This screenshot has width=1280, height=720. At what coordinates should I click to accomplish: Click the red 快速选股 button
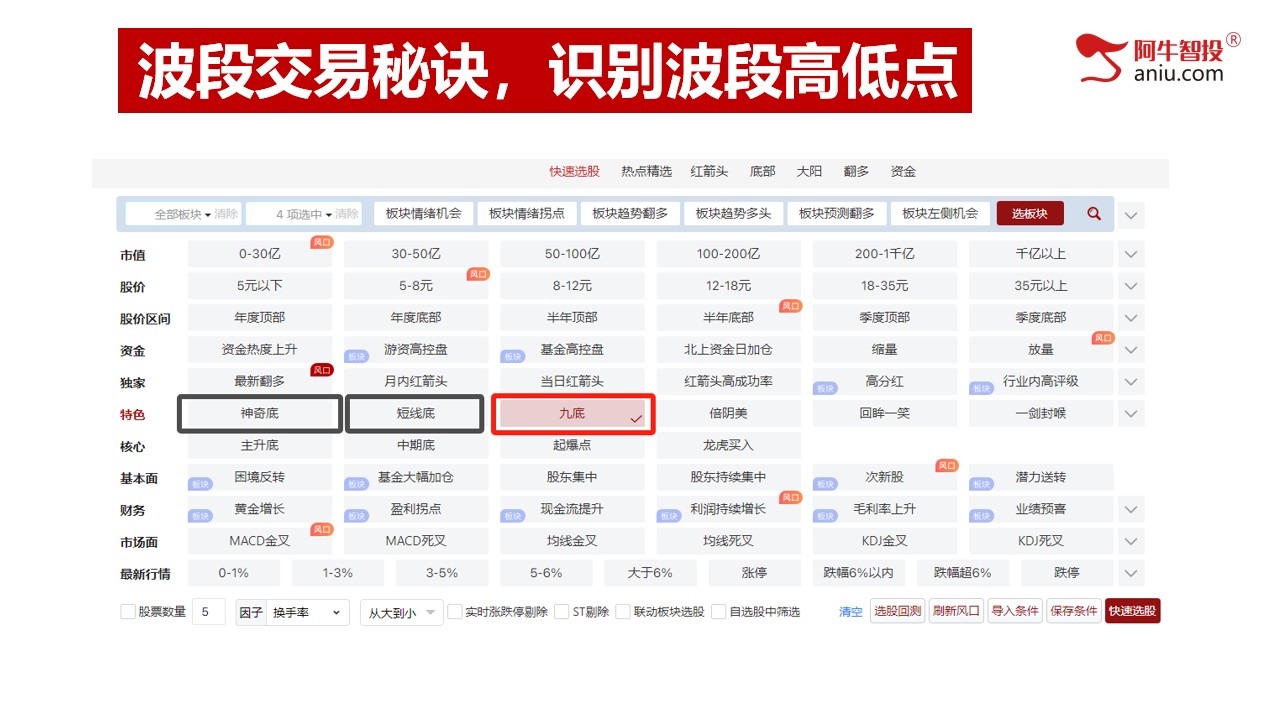coord(1133,611)
